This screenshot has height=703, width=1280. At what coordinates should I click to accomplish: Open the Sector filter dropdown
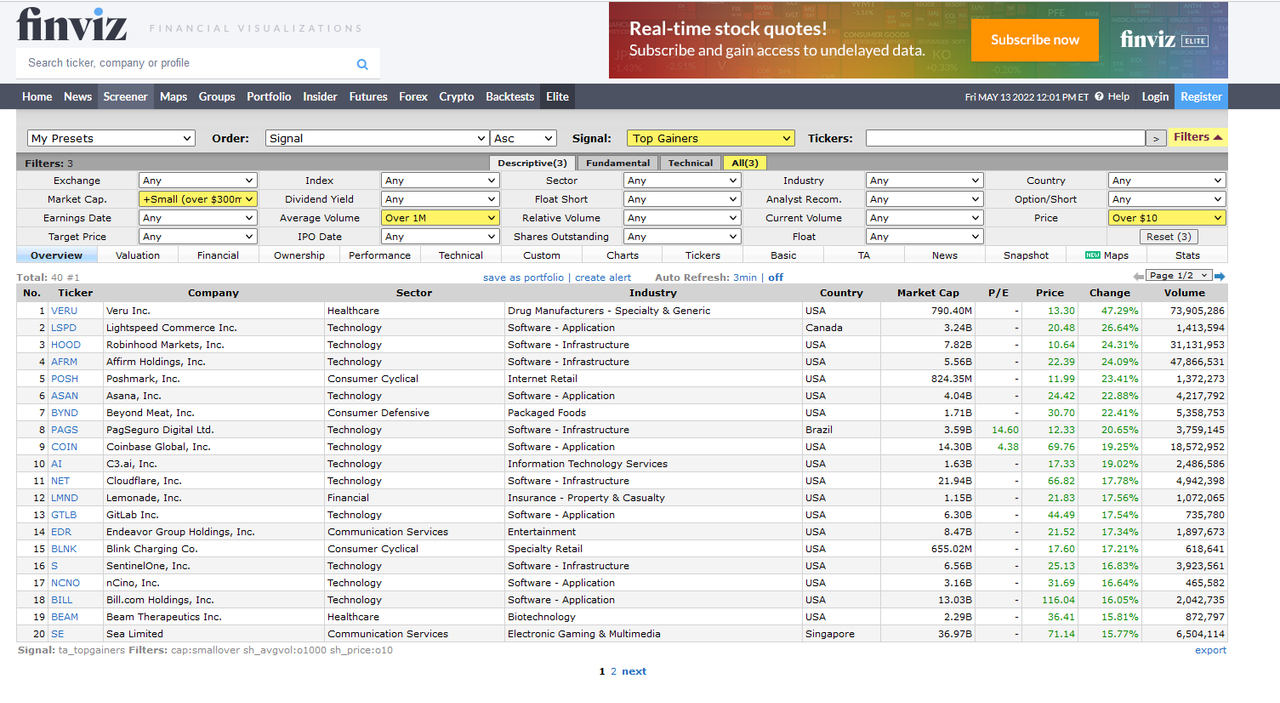682,181
